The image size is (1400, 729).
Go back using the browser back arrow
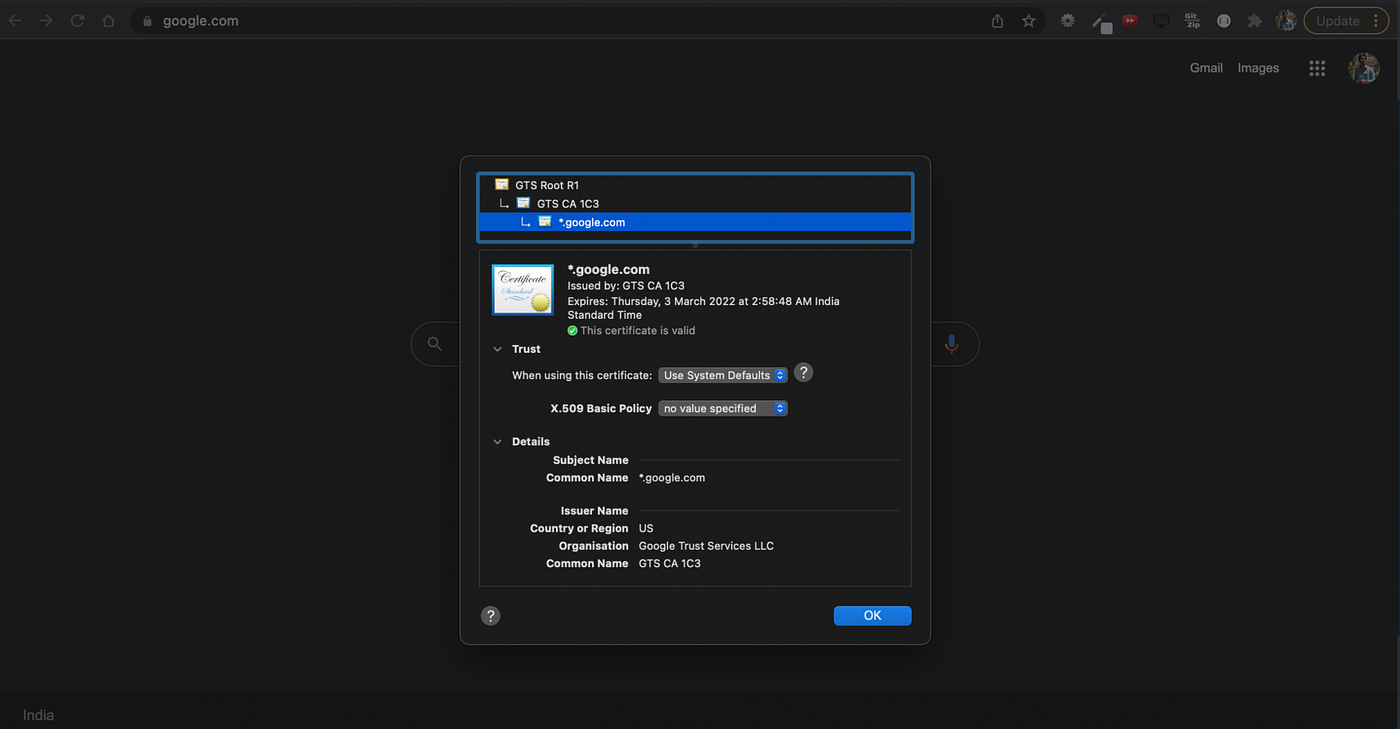(15, 20)
